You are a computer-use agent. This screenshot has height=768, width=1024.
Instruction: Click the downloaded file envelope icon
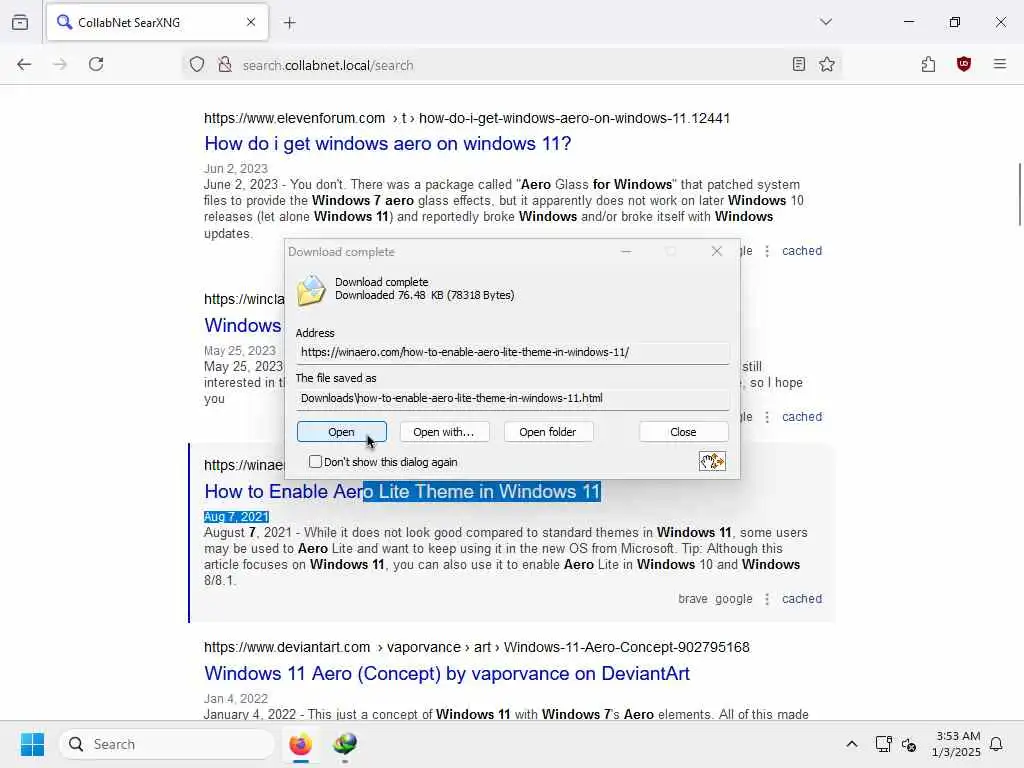pos(312,290)
